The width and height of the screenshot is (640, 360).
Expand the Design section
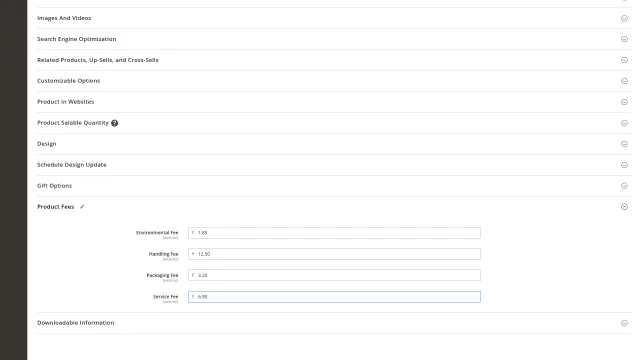pos(624,144)
